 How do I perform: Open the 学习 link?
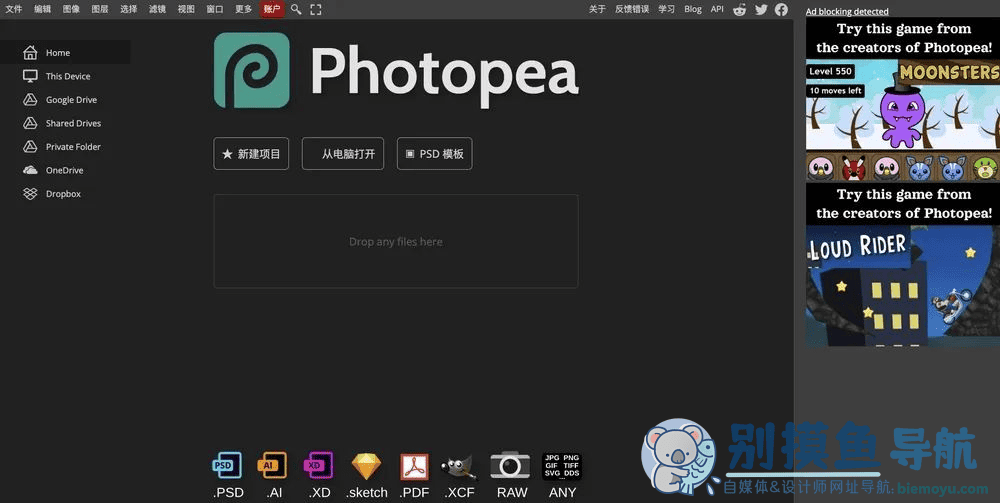click(x=666, y=9)
